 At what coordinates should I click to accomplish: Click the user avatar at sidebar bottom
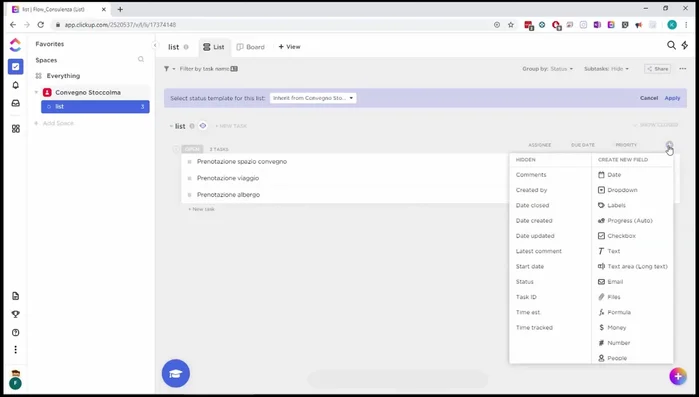click(x=16, y=383)
